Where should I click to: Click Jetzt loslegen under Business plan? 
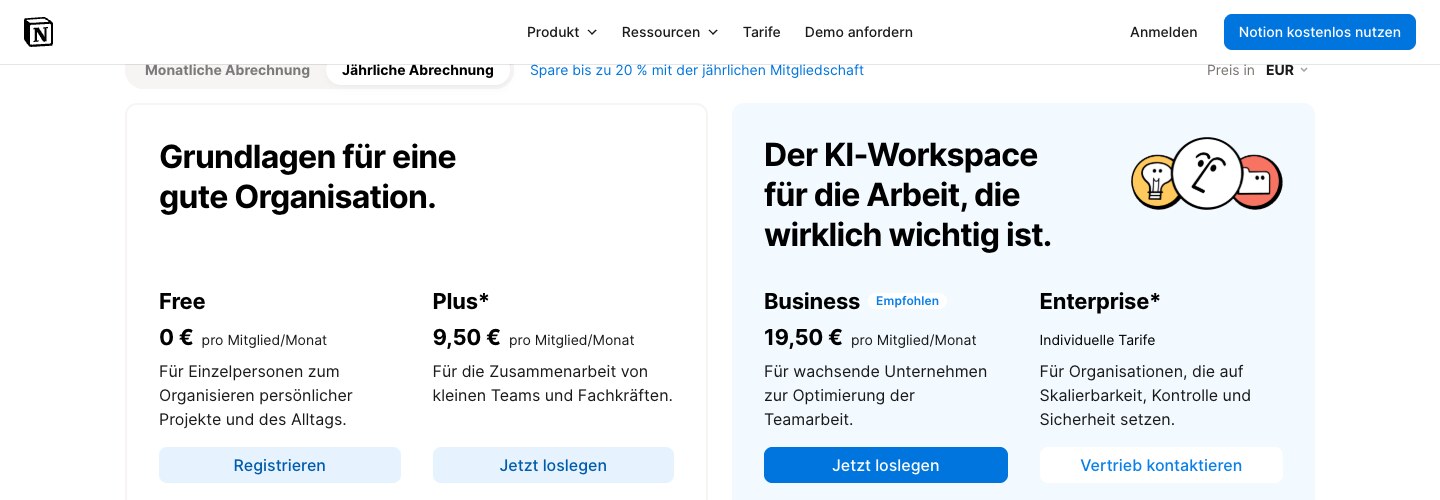pos(886,465)
